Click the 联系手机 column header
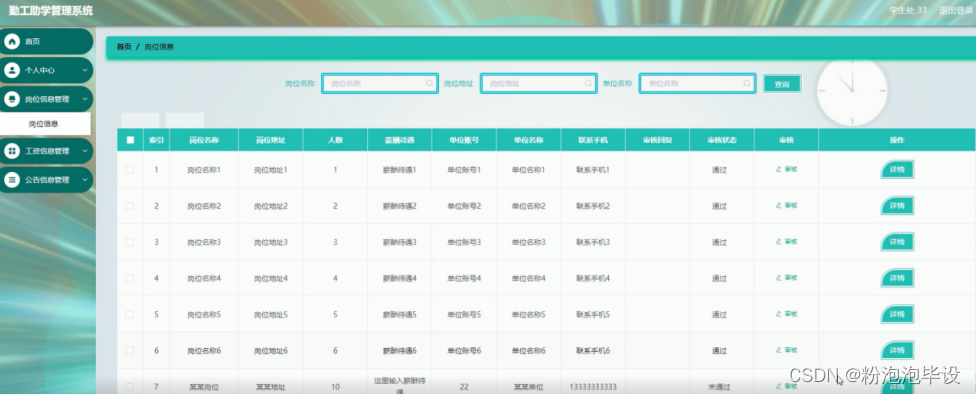Image resolution: width=976 pixels, height=394 pixels. coord(593,140)
